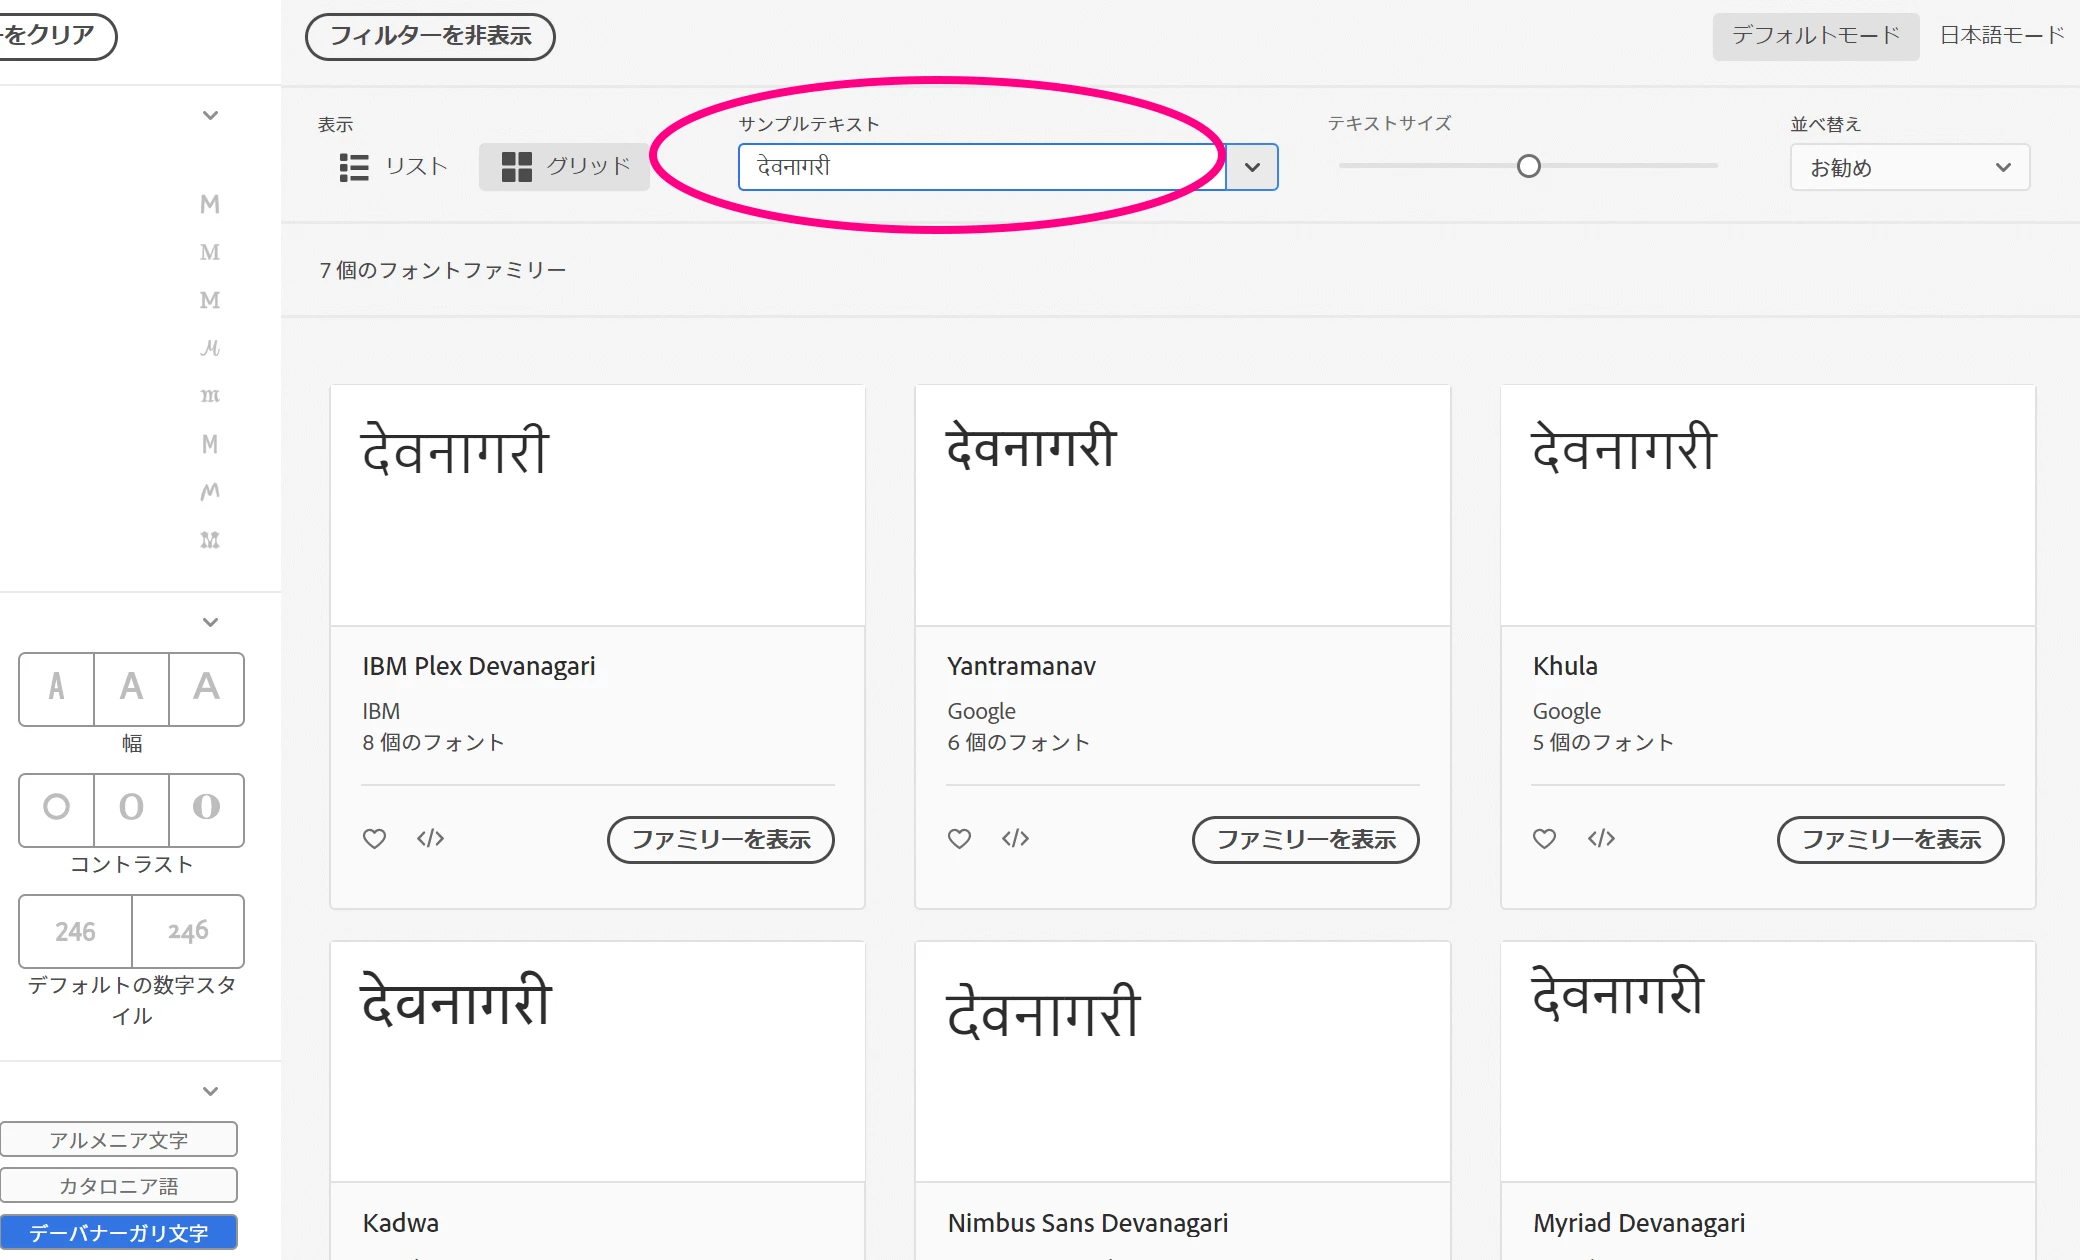Open the Yantramanav name link
The height and width of the screenshot is (1260, 2080).
[x=1021, y=666]
